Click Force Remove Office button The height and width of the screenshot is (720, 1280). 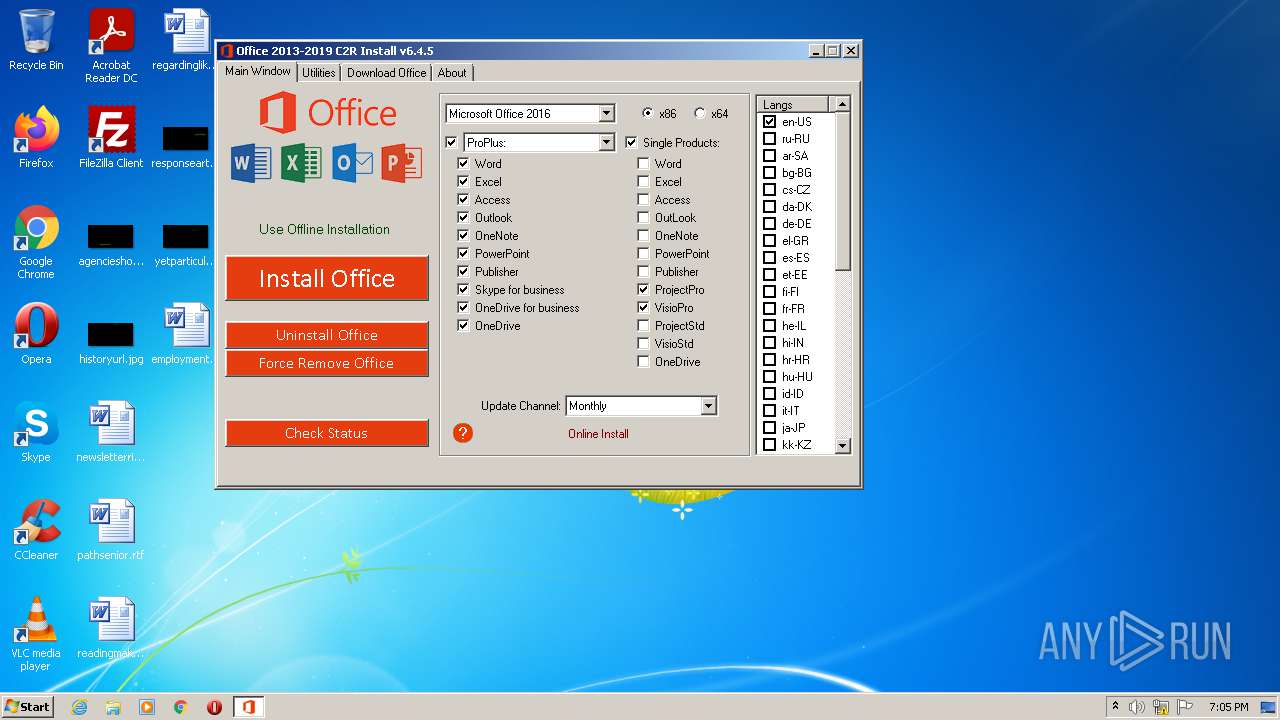[327, 363]
